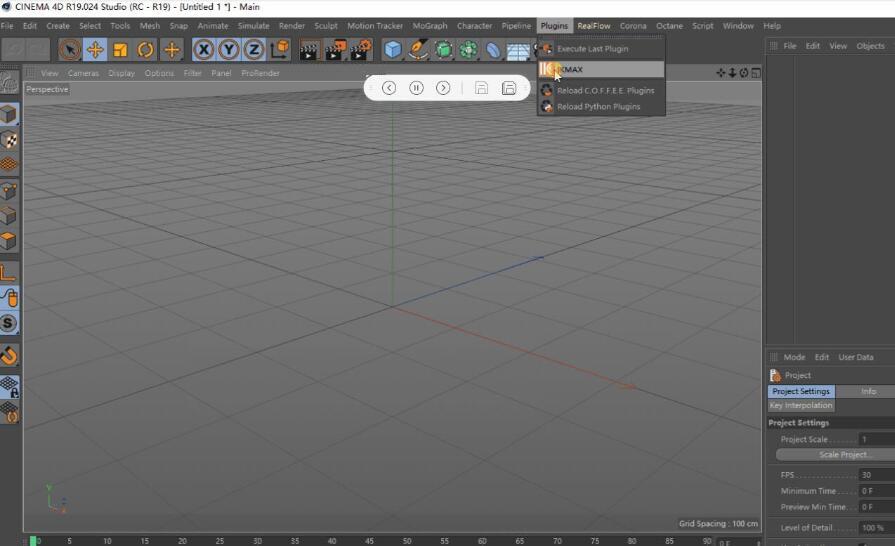Viewport: 895px width, 546px height.
Task: Open Edit Render Settings icon
Action: coord(361,50)
